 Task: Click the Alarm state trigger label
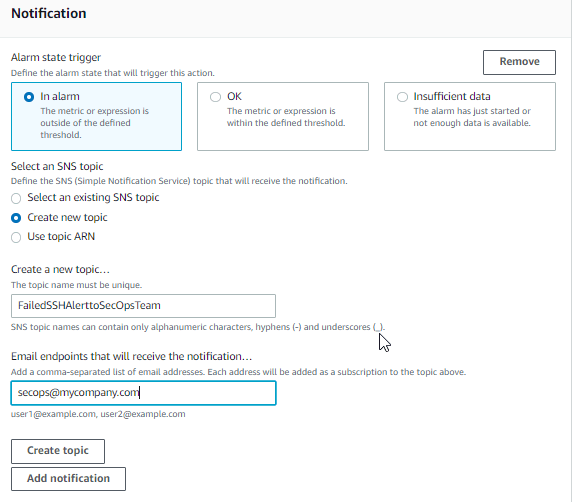(x=56, y=57)
